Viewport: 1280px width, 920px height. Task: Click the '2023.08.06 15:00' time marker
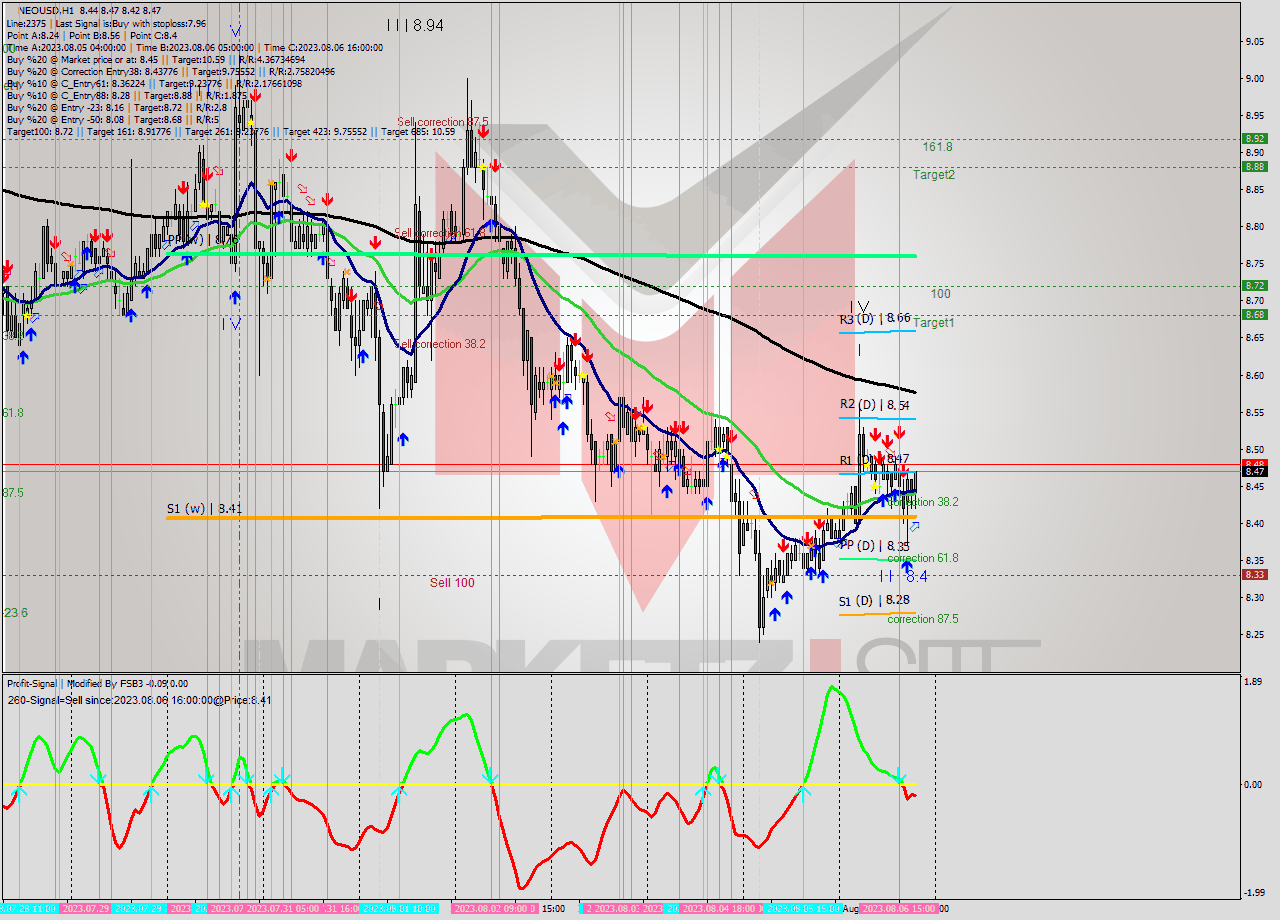(898, 909)
